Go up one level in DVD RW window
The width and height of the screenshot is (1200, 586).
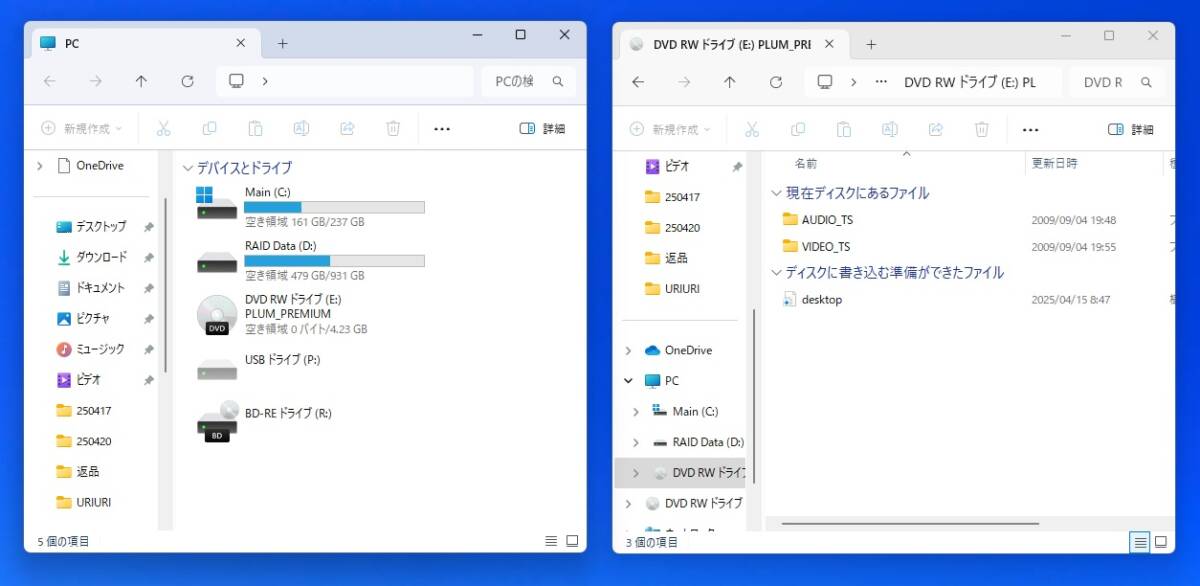[729, 82]
